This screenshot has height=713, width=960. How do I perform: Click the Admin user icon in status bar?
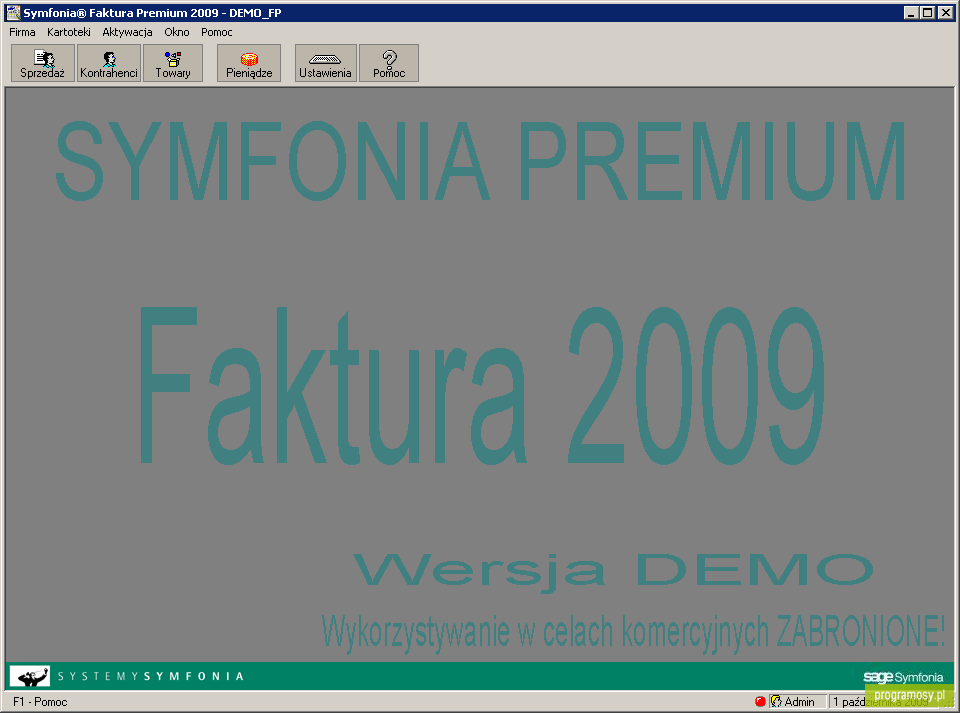point(776,701)
